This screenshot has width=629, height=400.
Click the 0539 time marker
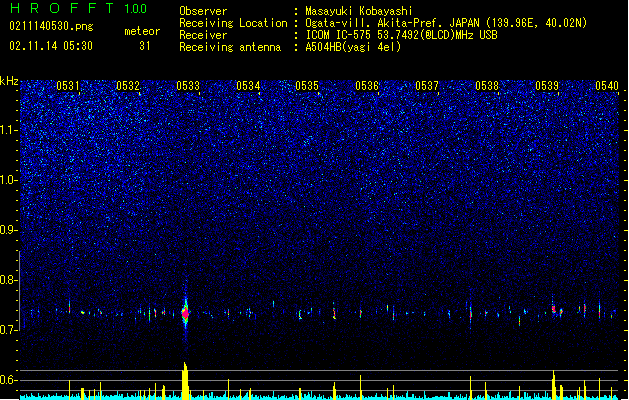coord(547,86)
